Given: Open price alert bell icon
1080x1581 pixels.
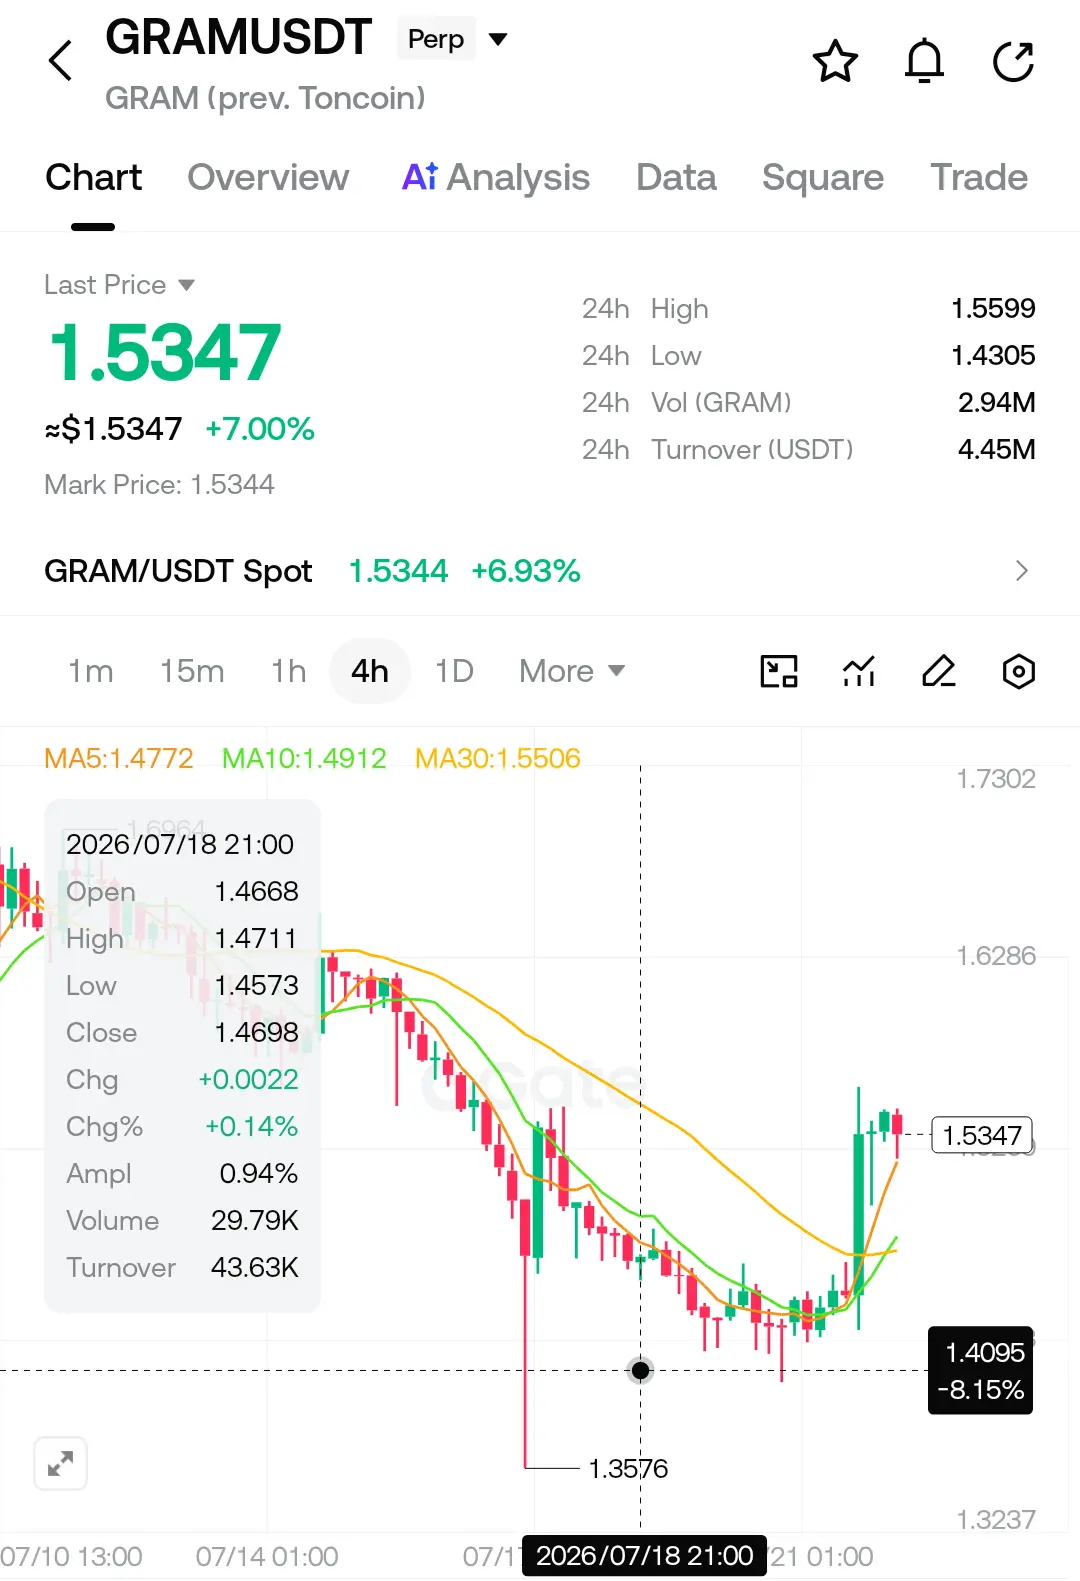Looking at the screenshot, I should click(x=924, y=61).
